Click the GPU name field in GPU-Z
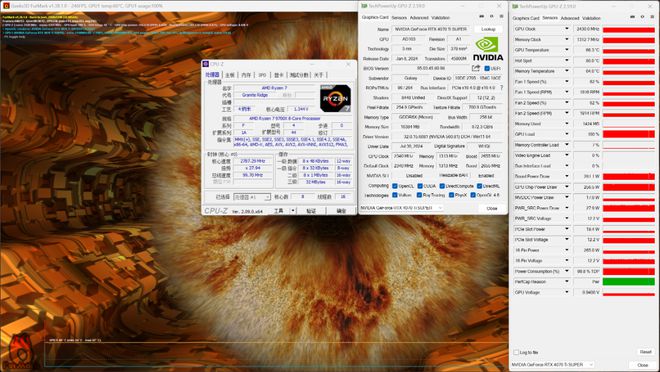This screenshot has width=660, height=372. click(431, 29)
